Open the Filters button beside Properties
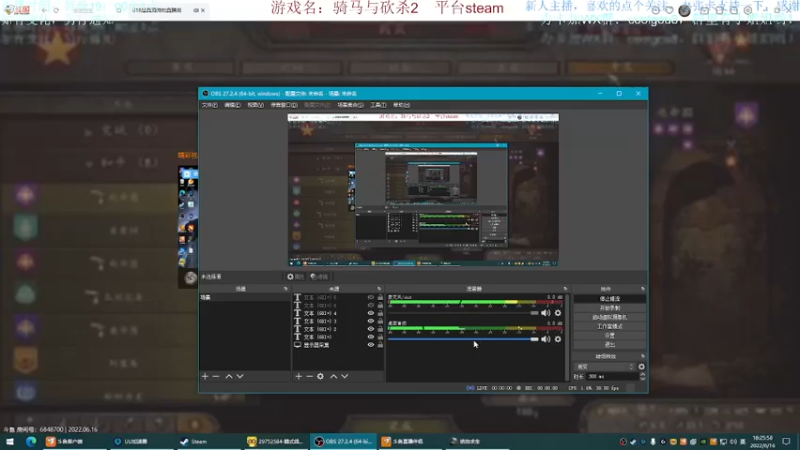Screen dimensions: 800x450 coord(319,277)
